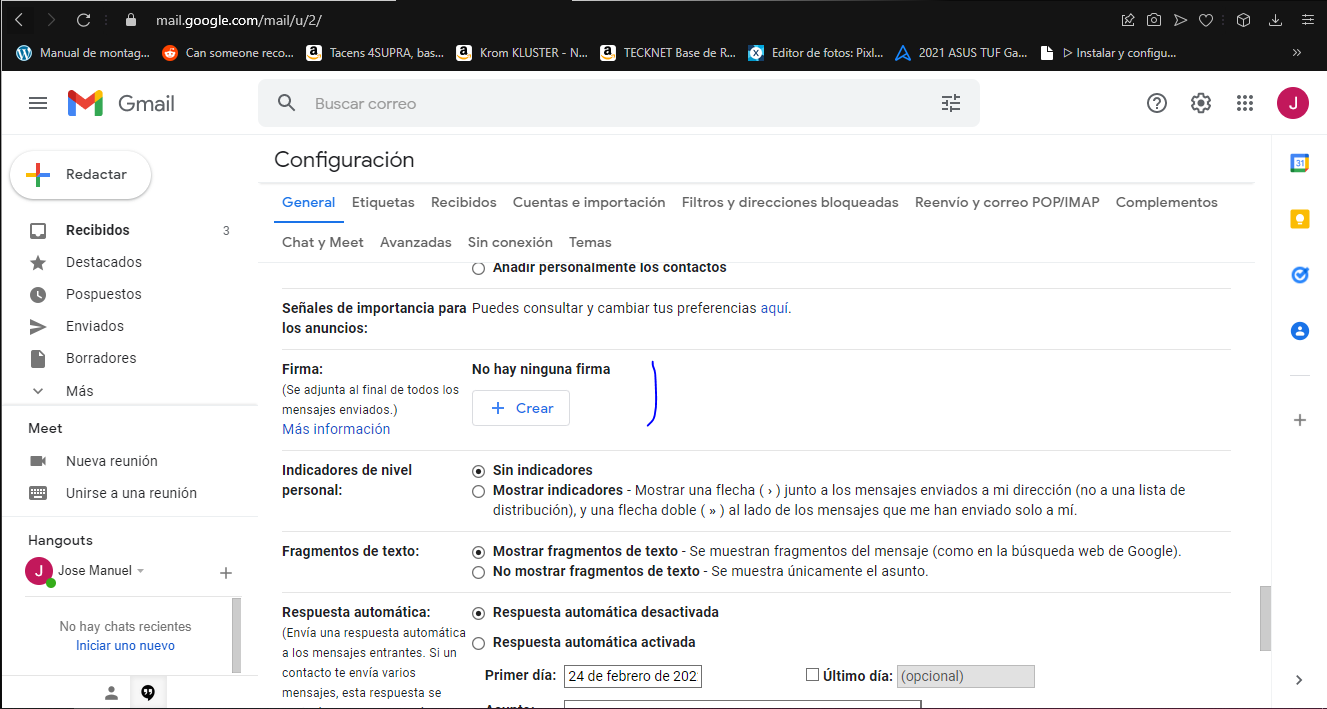Select Mostrar indicadores radio button
Viewport: 1327px width, 709px height.
click(478, 491)
